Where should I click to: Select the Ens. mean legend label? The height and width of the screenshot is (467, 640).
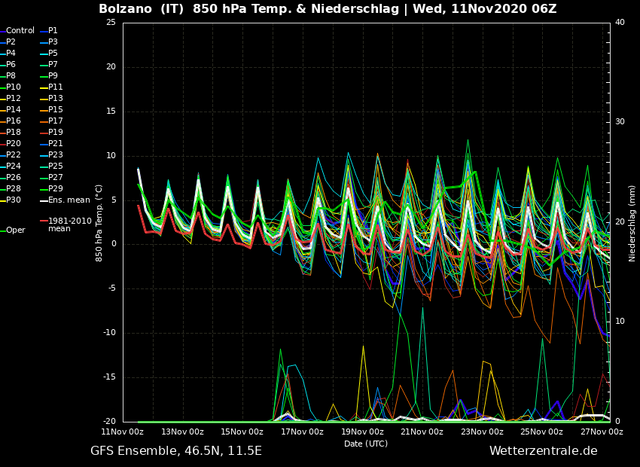click(x=69, y=200)
